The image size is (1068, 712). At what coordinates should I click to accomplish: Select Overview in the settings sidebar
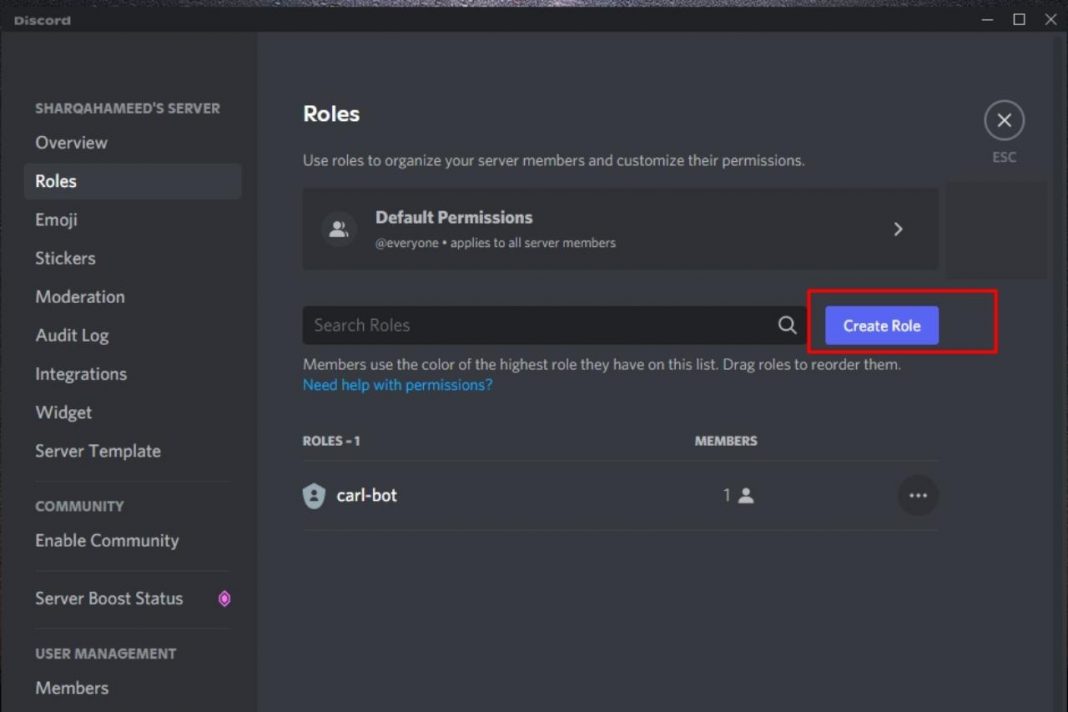click(71, 142)
